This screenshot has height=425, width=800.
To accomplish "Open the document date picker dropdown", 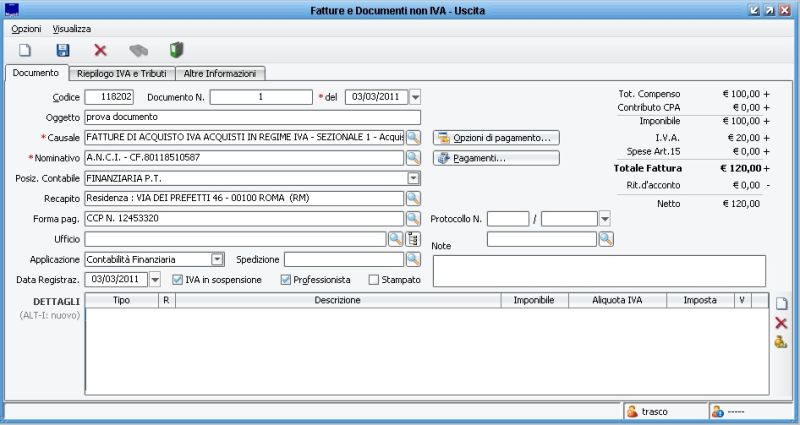I will tap(415, 97).
